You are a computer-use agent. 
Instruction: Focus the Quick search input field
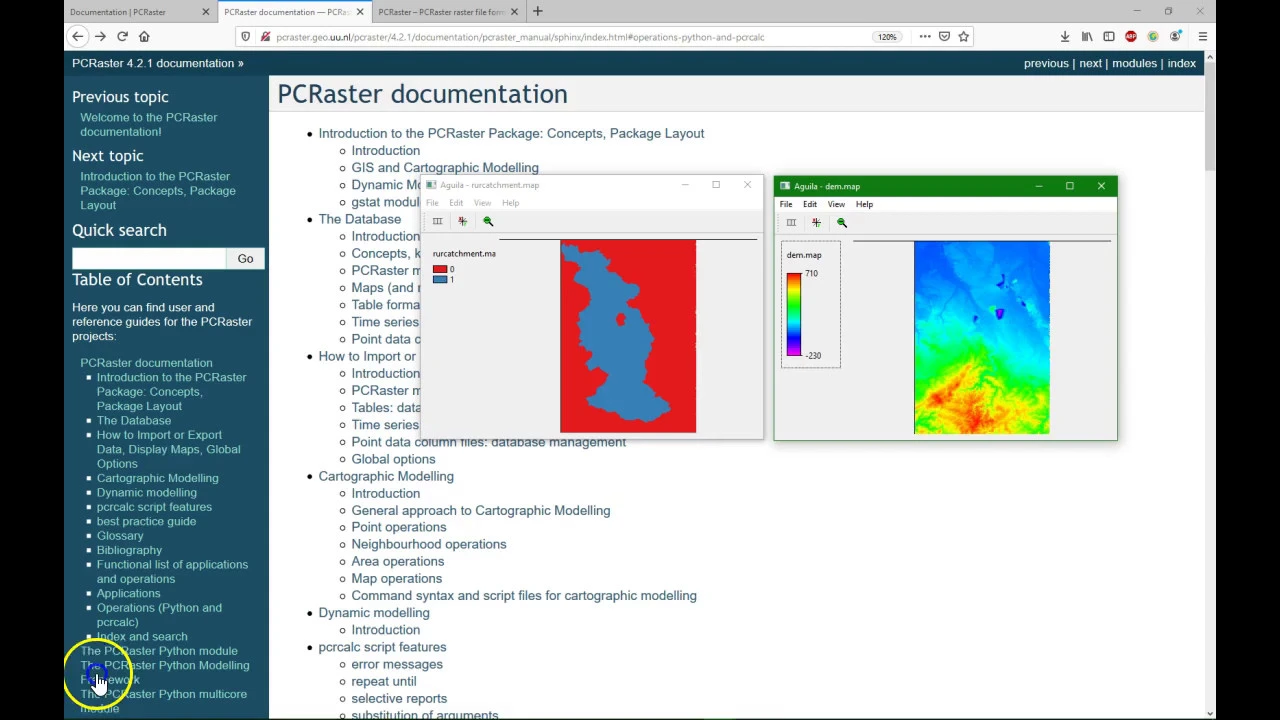pos(149,259)
